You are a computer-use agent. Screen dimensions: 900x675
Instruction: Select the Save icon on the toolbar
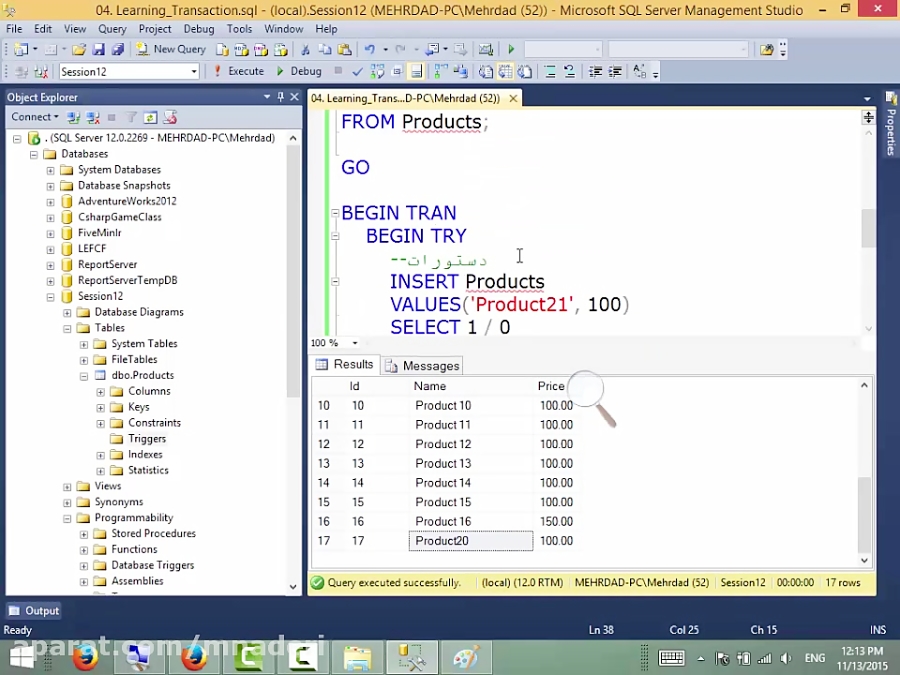(x=100, y=49)
